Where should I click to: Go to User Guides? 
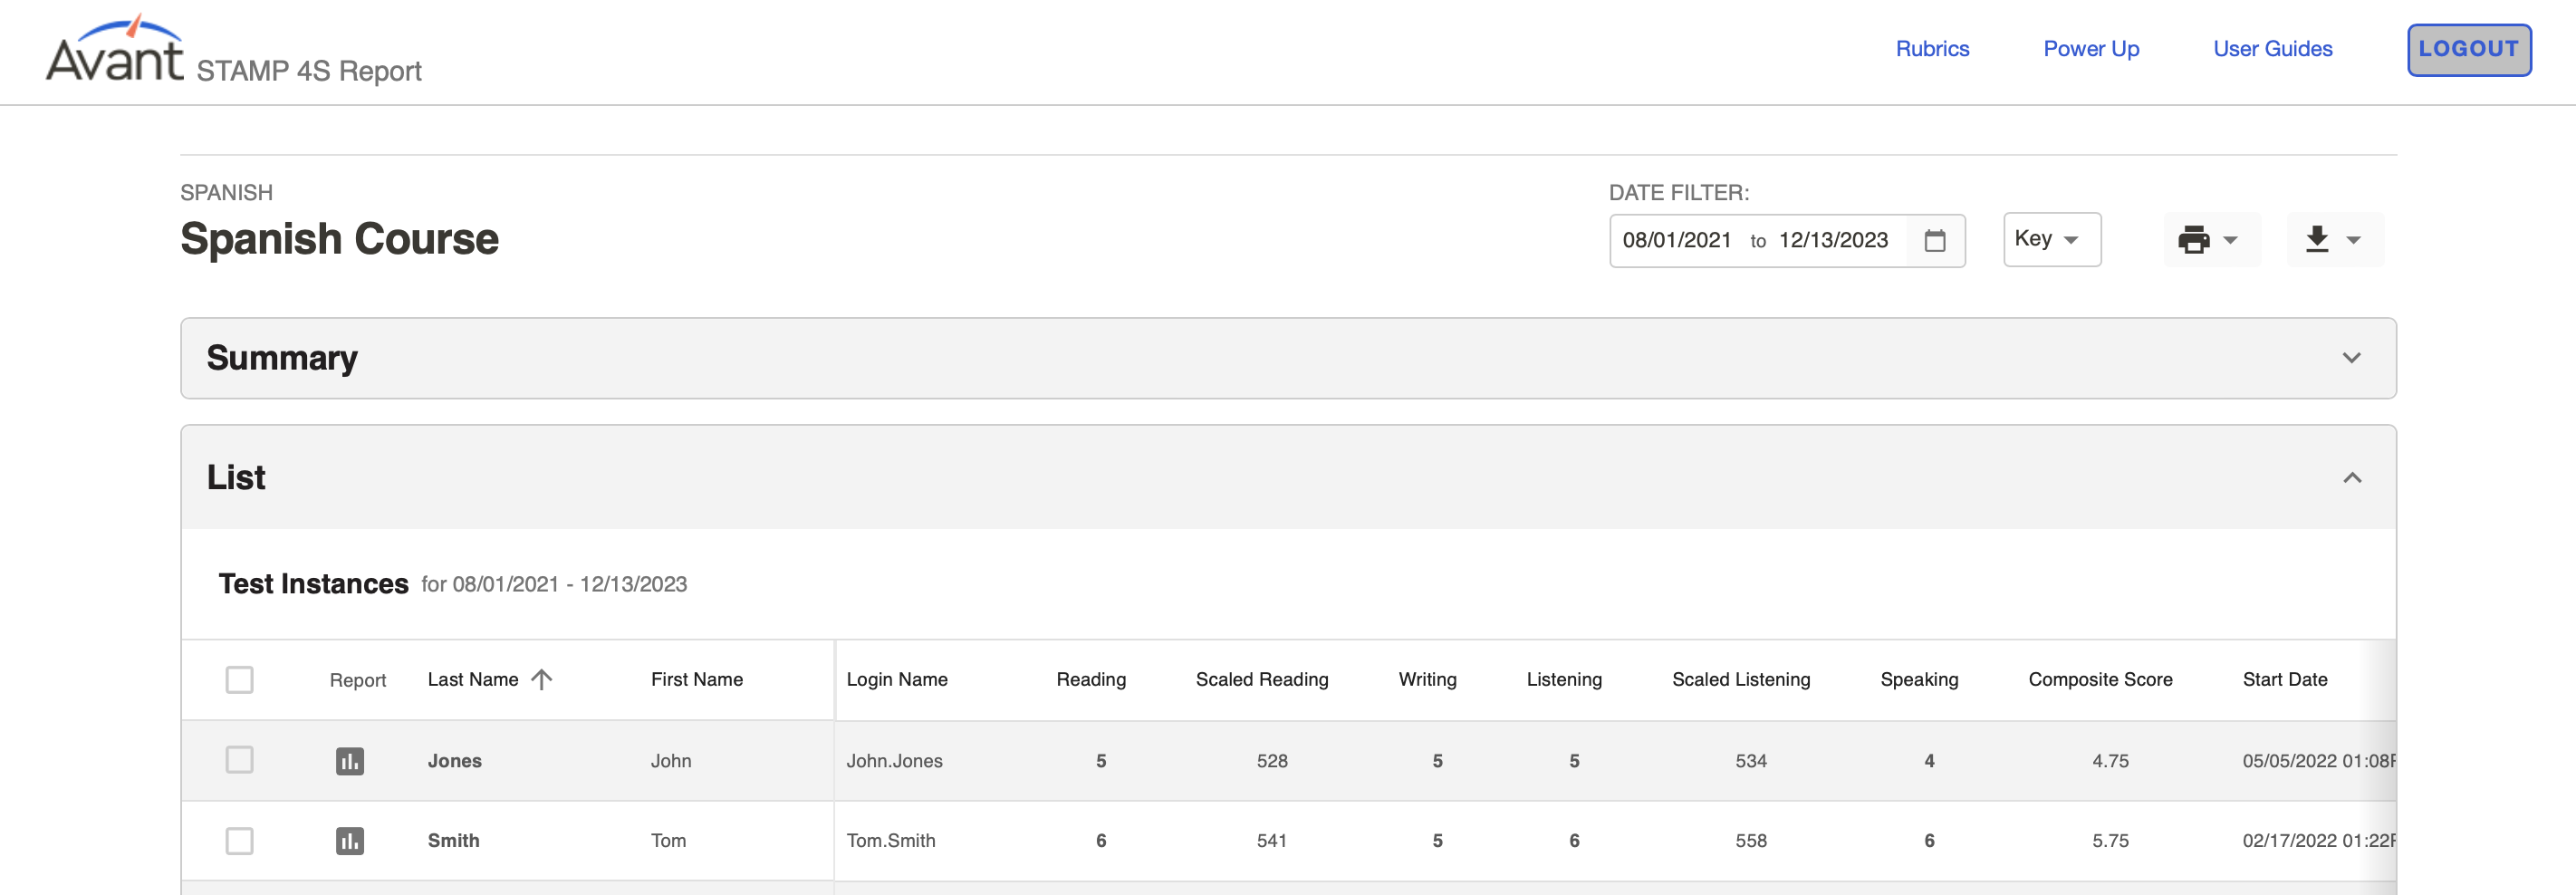(2272, 49)
